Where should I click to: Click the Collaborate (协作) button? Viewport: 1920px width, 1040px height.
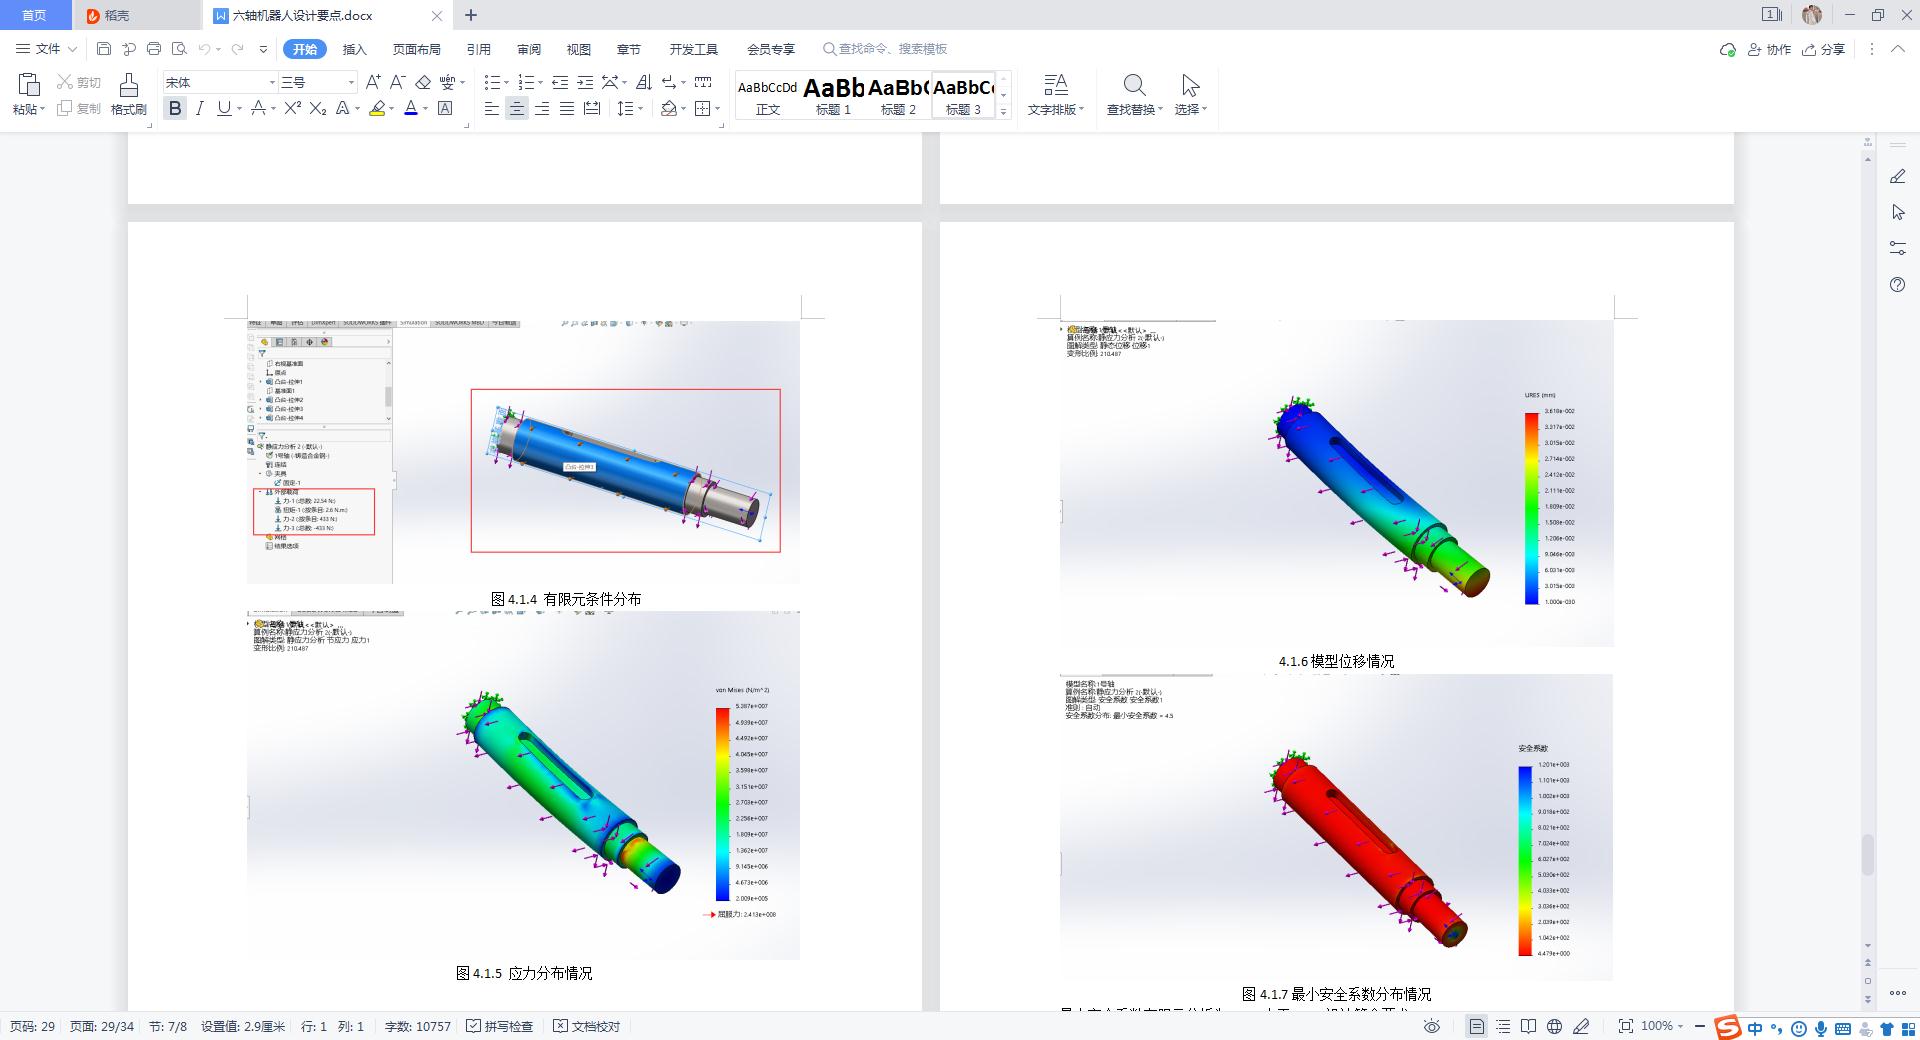[1769, 49]
